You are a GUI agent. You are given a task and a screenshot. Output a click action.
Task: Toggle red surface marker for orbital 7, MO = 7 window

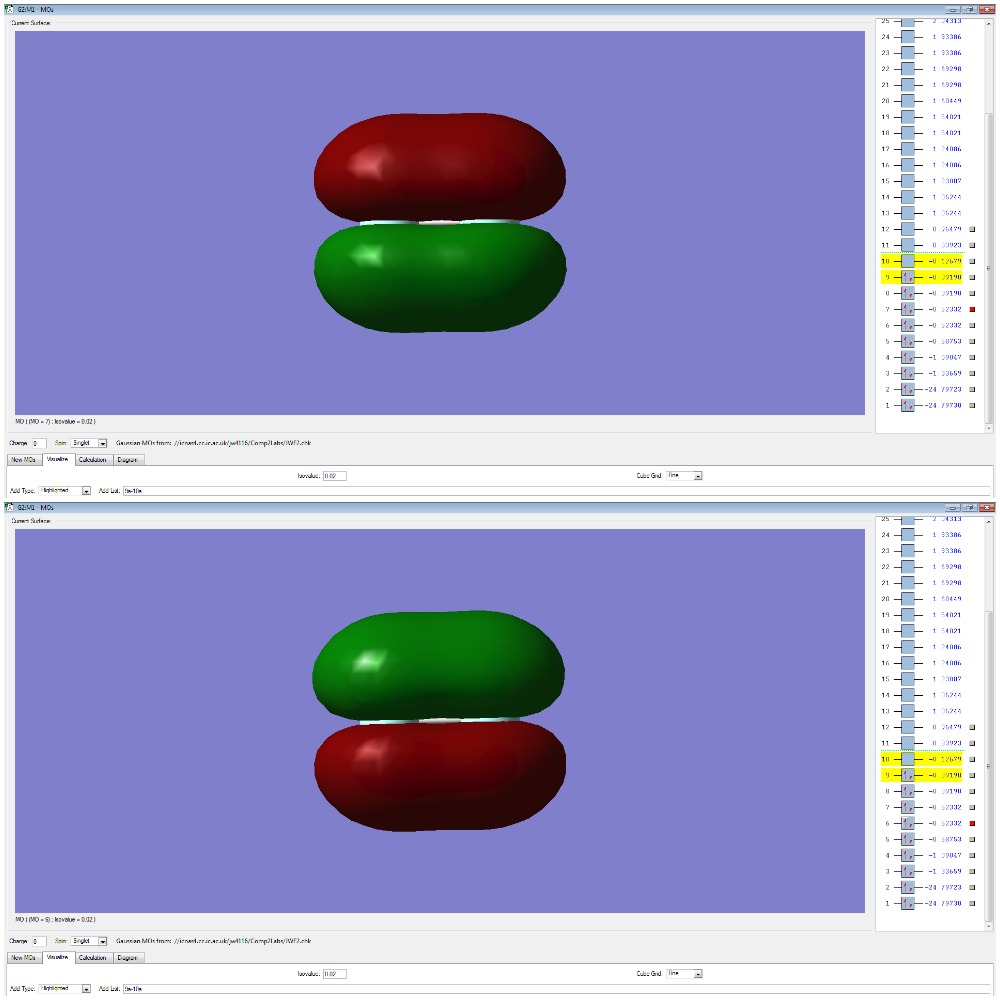(972, 309)
